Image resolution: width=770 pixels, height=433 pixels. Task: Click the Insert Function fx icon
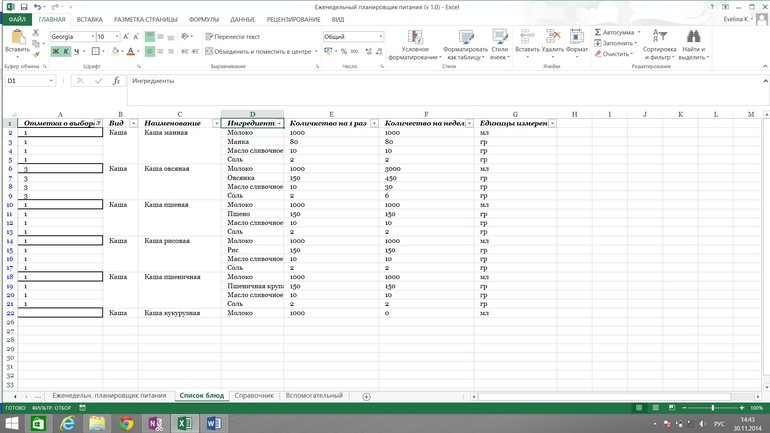tap(116, 81)
